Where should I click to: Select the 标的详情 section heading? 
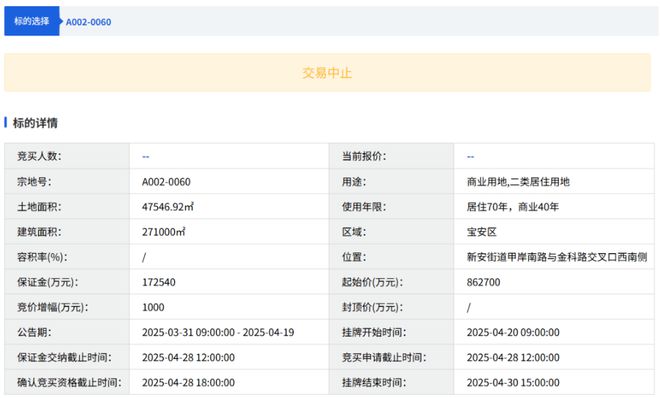tap(35, 123)
